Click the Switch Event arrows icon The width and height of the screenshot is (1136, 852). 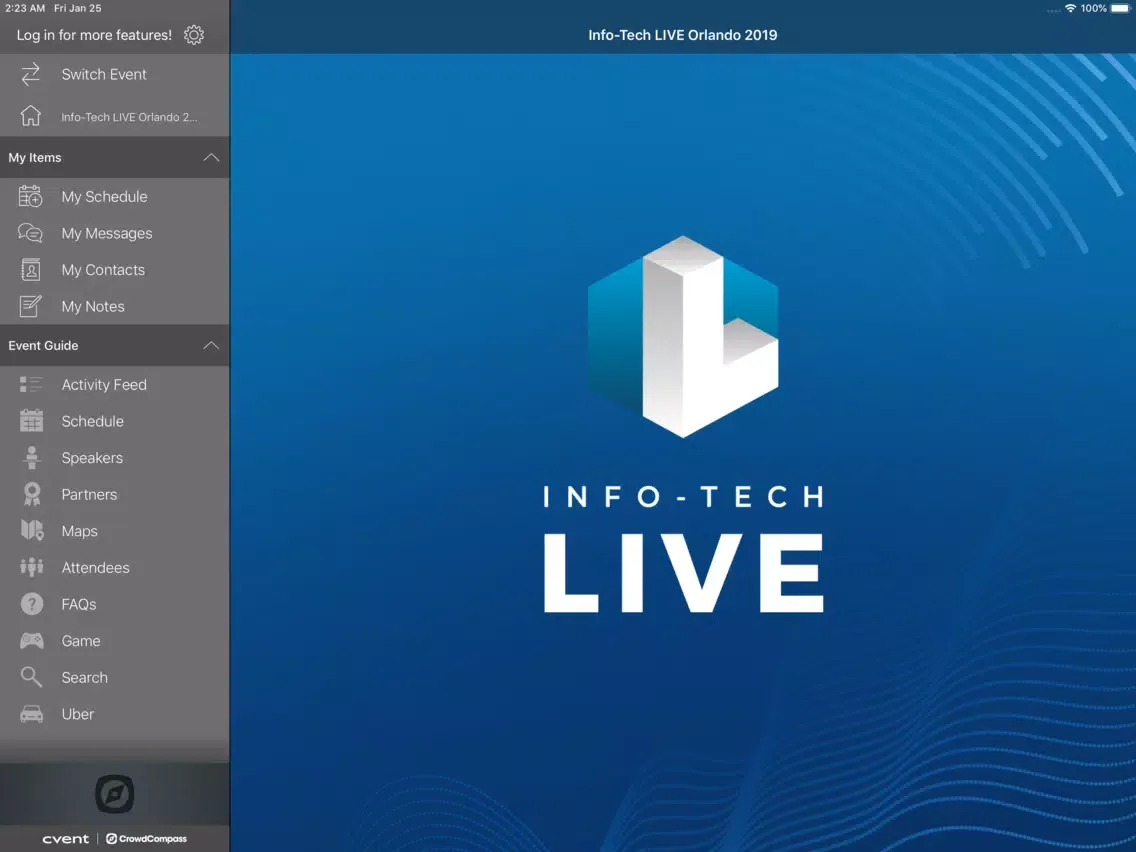click(30, 75)
